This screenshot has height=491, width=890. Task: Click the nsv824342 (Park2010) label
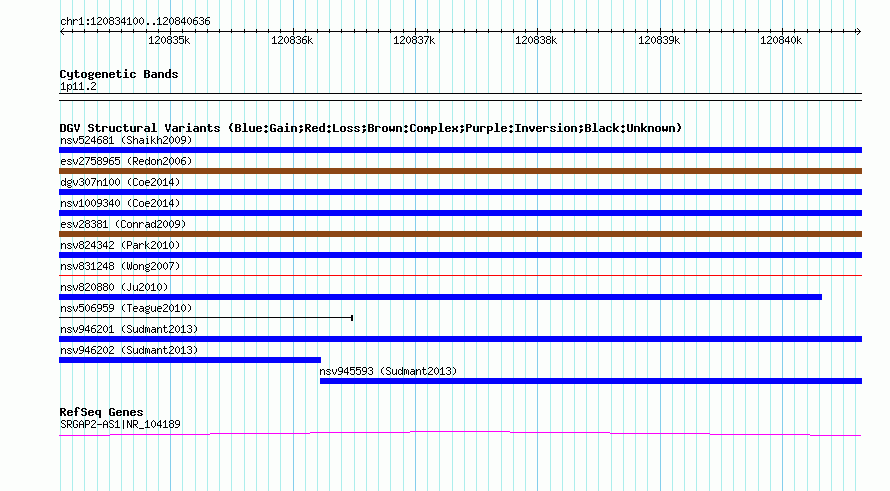(x=120, y=245)
